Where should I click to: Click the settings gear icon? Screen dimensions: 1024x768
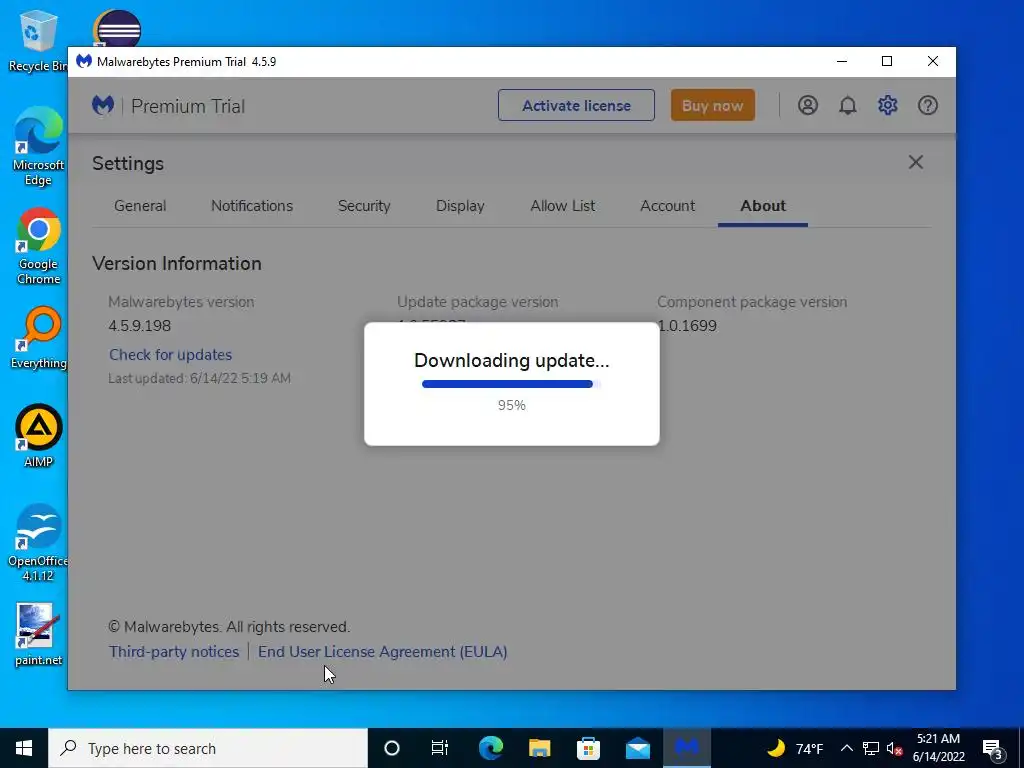(x=888, y=105)
